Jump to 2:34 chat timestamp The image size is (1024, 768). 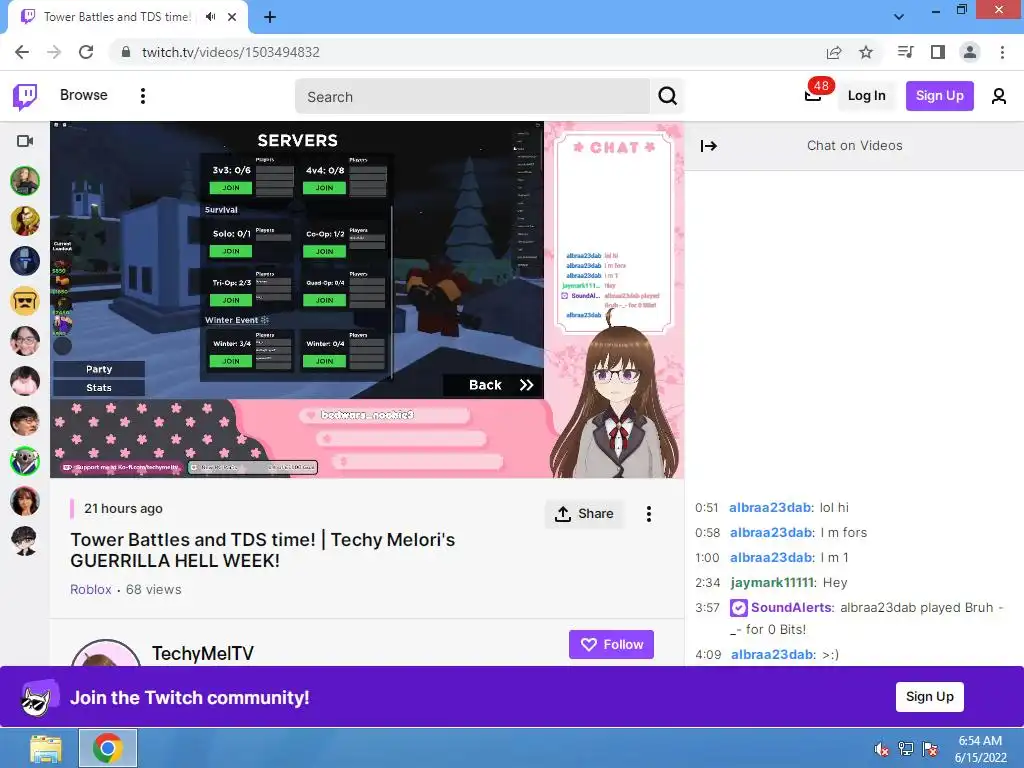(x=707, y=583)
